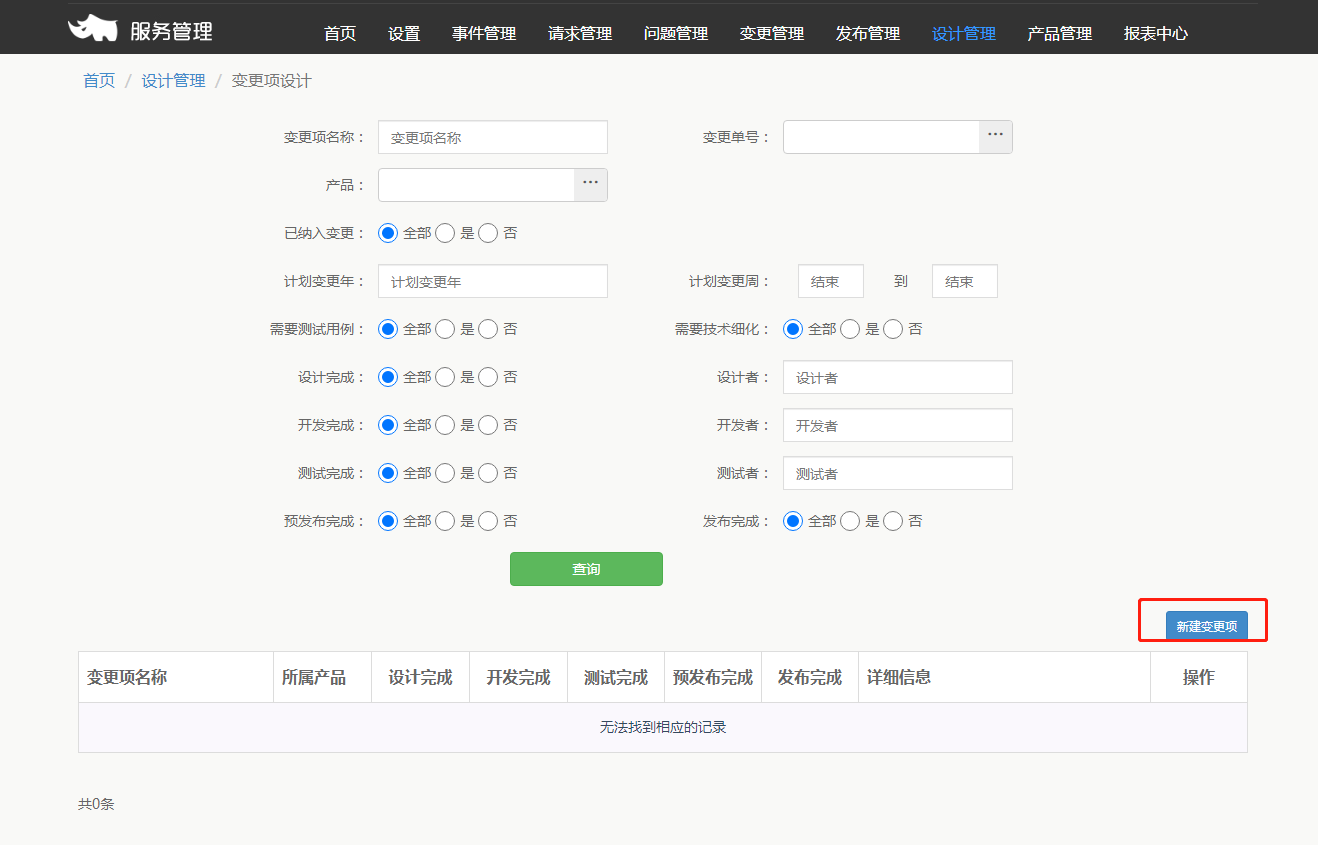The width and height of the screenshot is (1318, 845).
Task: Focus the 产品 input field
Action: [476, 185]
